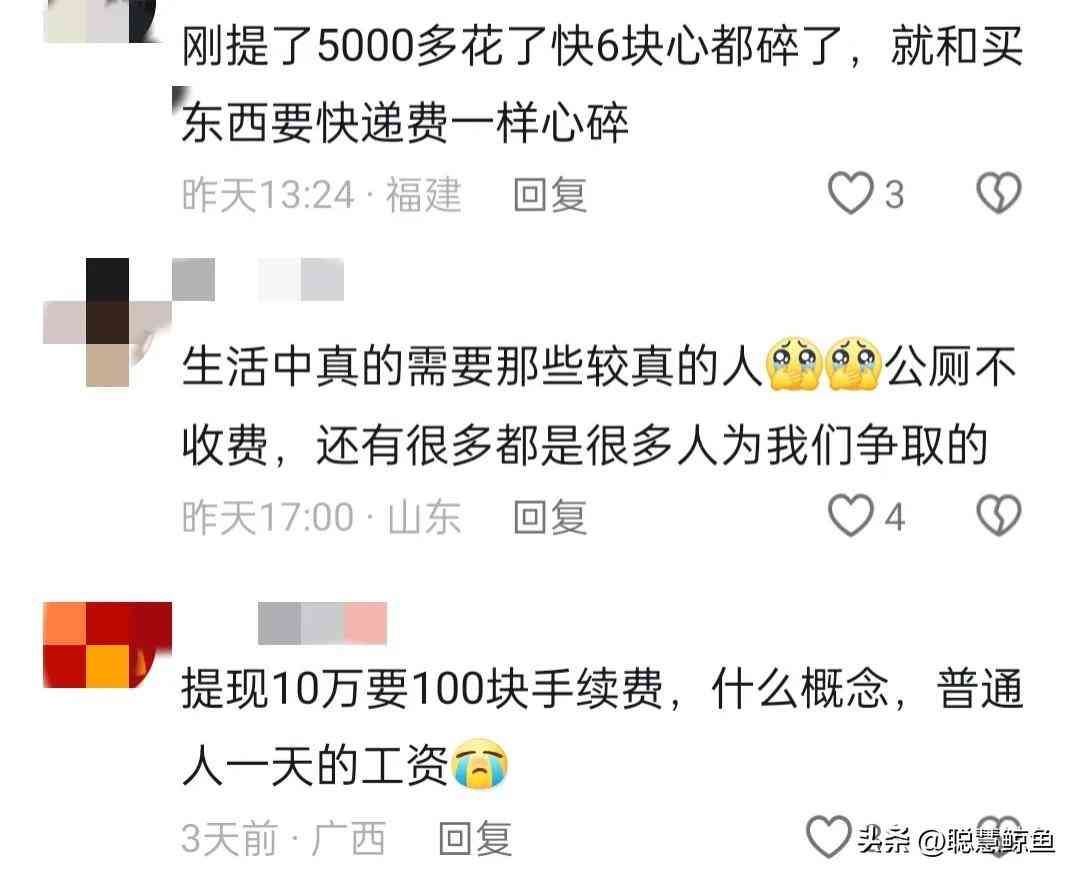Dislike the Fujian comment with broken heart
The width and height of the screenshot is (1080, 879).
point(999,194)
